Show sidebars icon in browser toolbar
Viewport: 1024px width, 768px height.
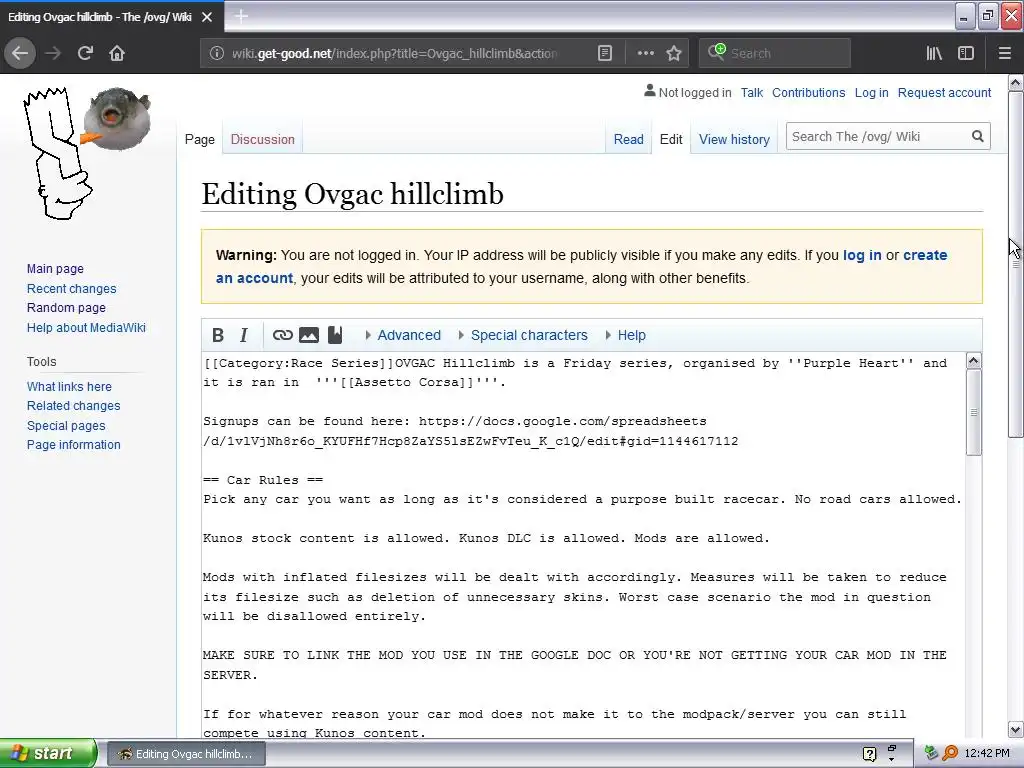tap(966, 54)
